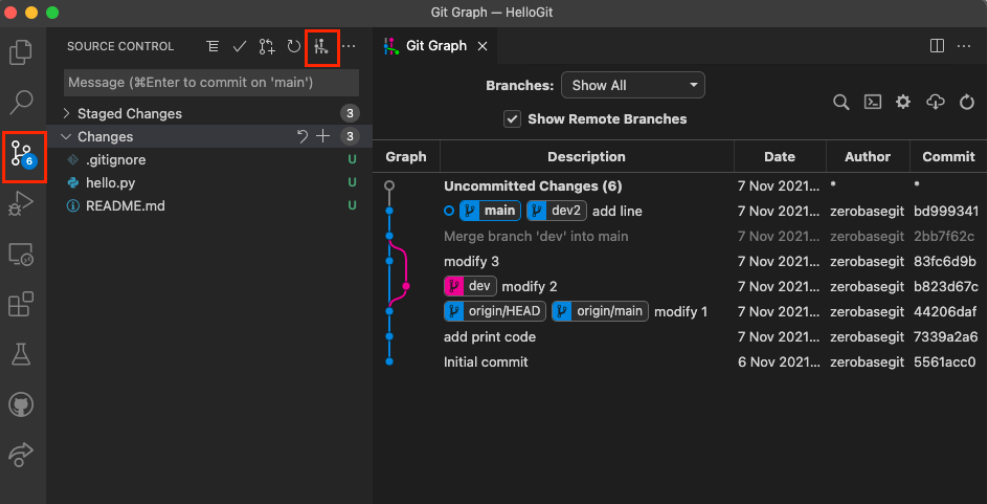
Task: Fetch from remotes cloud icon
Action: click(x=935, y=102)
